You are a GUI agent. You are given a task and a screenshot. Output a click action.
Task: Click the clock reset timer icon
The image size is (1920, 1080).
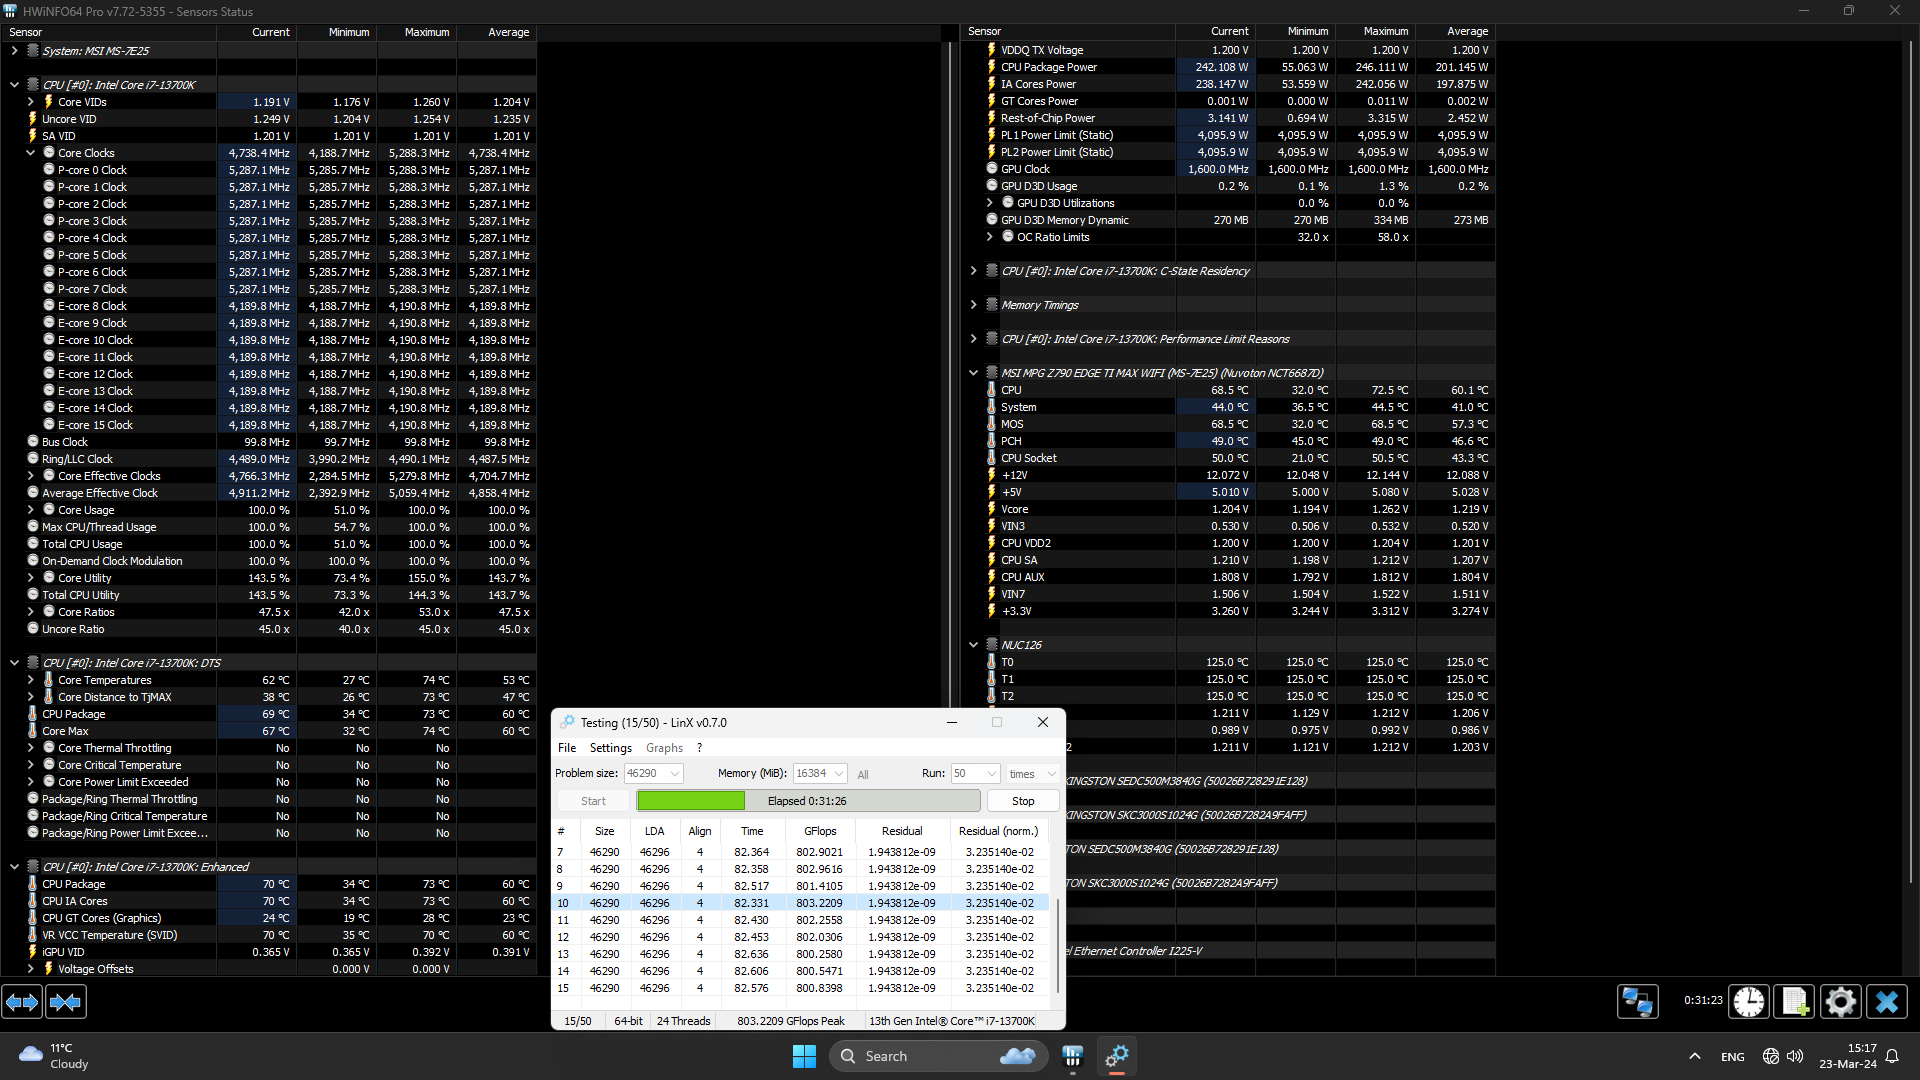1748,1001
